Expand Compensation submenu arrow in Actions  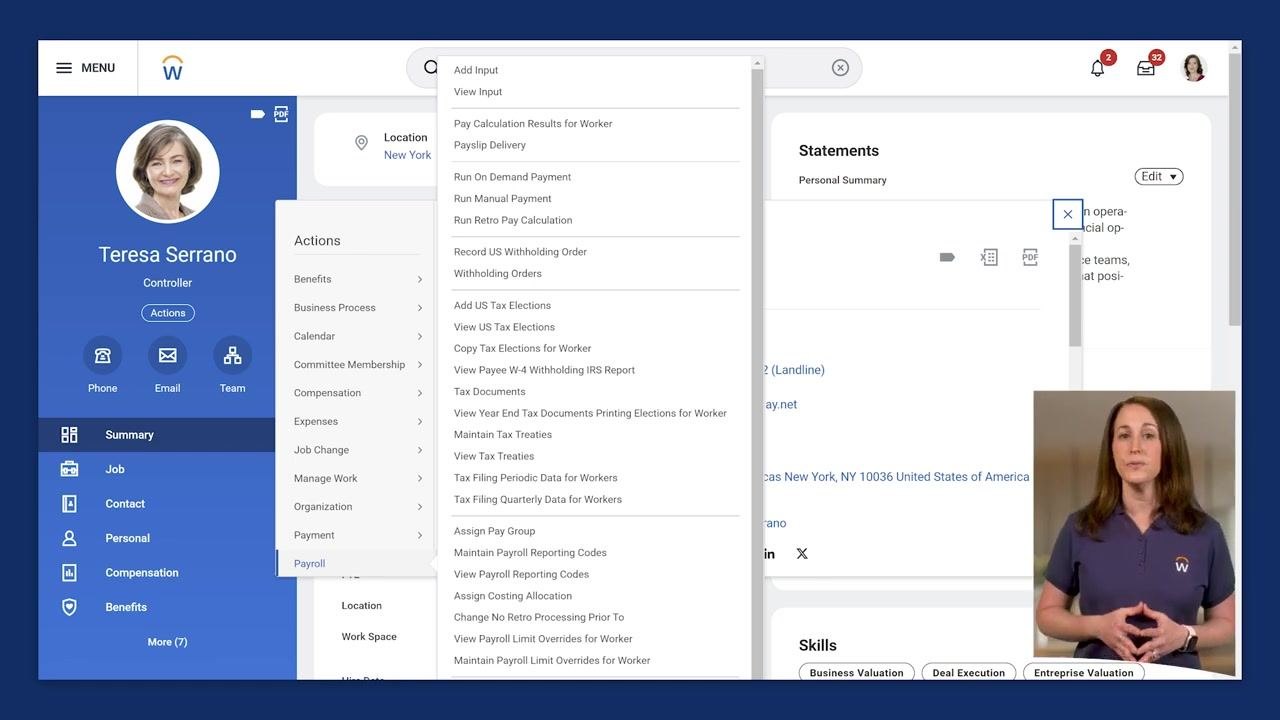pos(420,393)
